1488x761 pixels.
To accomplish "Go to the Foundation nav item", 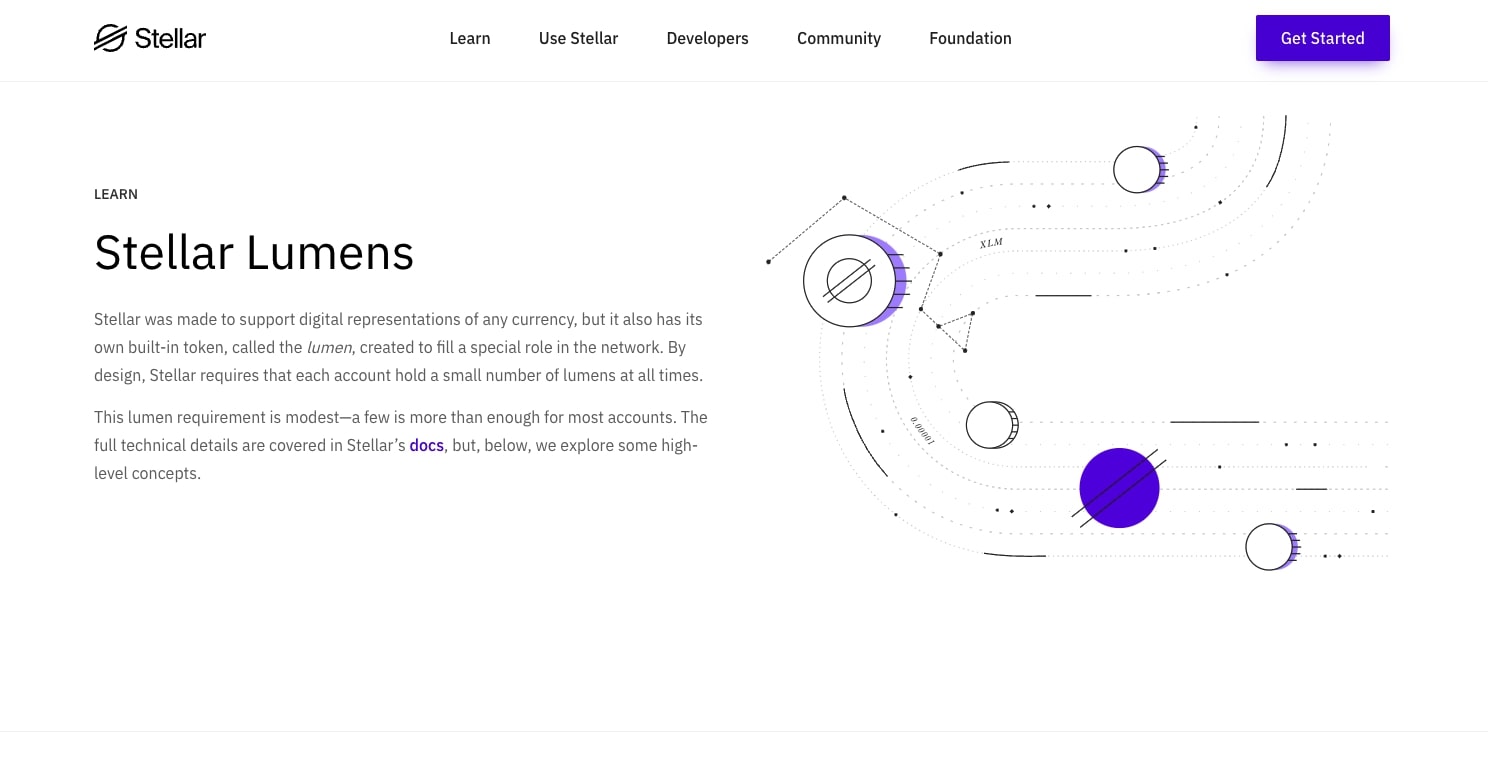I will [970, 38].
